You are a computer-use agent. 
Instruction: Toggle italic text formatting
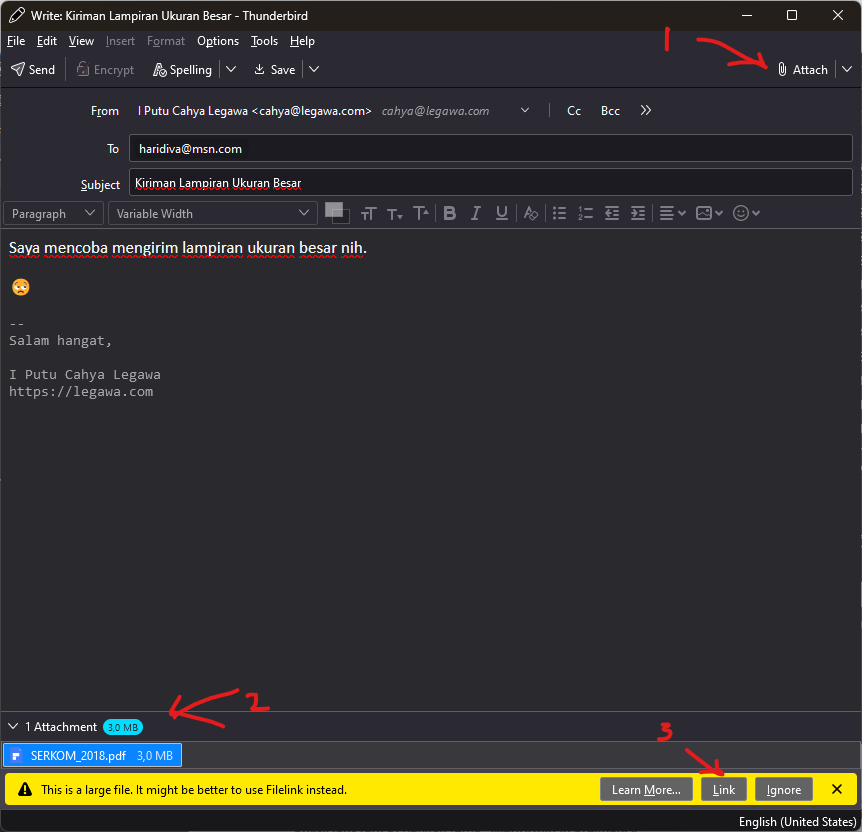[476, 213]
